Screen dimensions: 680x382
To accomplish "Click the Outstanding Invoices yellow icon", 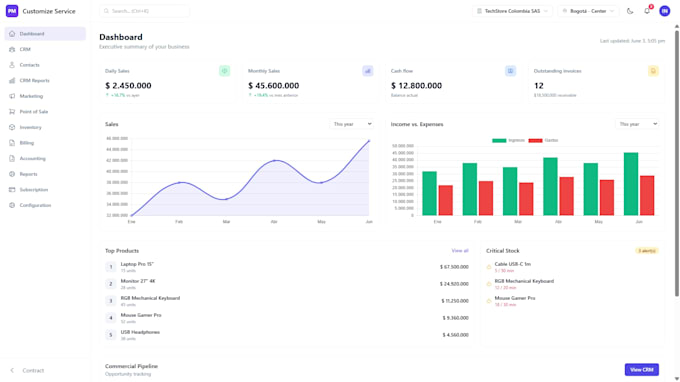I will [653, 71].
